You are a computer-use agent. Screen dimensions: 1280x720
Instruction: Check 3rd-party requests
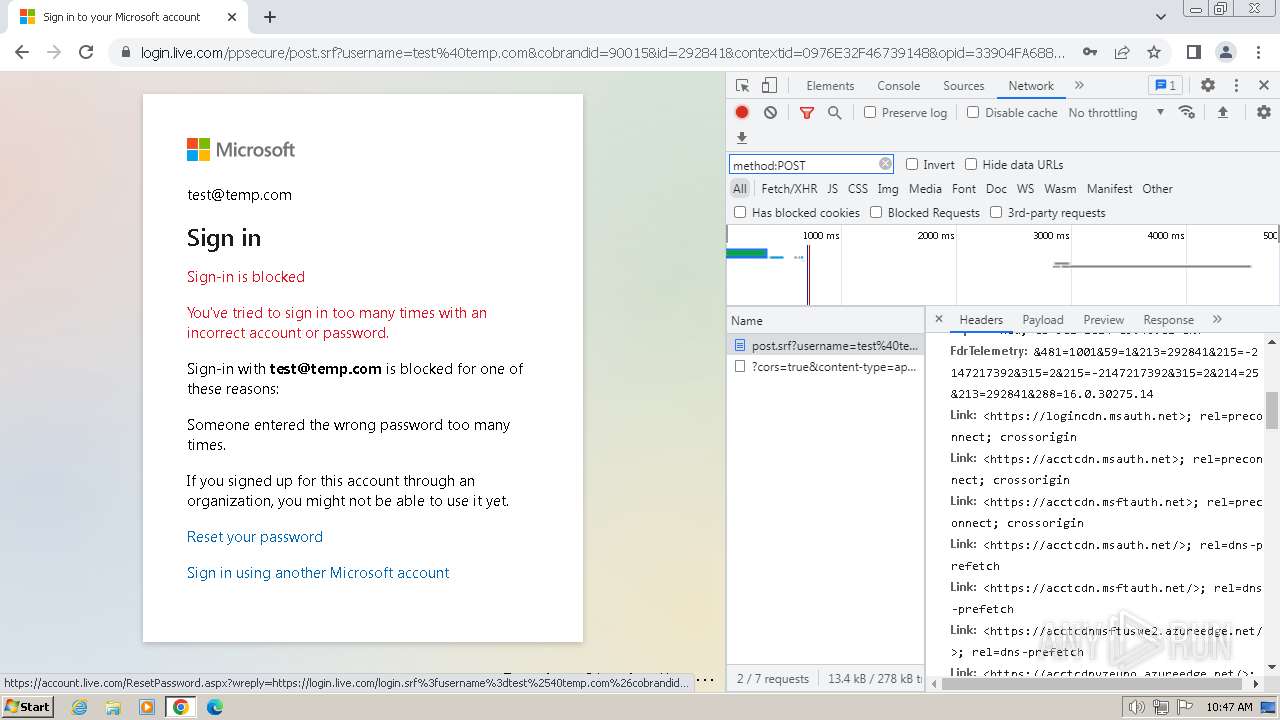(x=996, y=213)
